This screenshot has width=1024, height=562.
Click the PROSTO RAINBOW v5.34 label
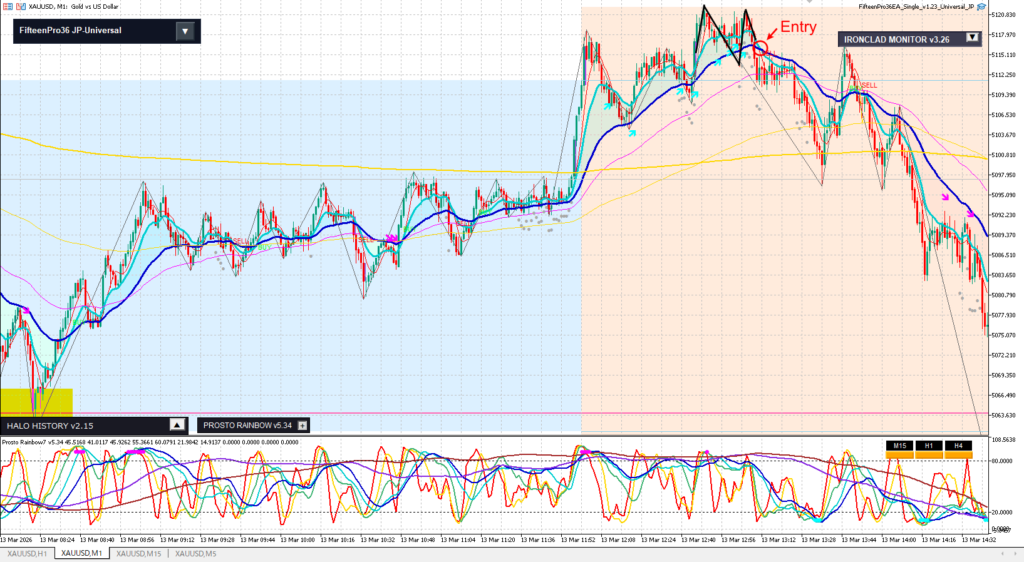point(246,425)
